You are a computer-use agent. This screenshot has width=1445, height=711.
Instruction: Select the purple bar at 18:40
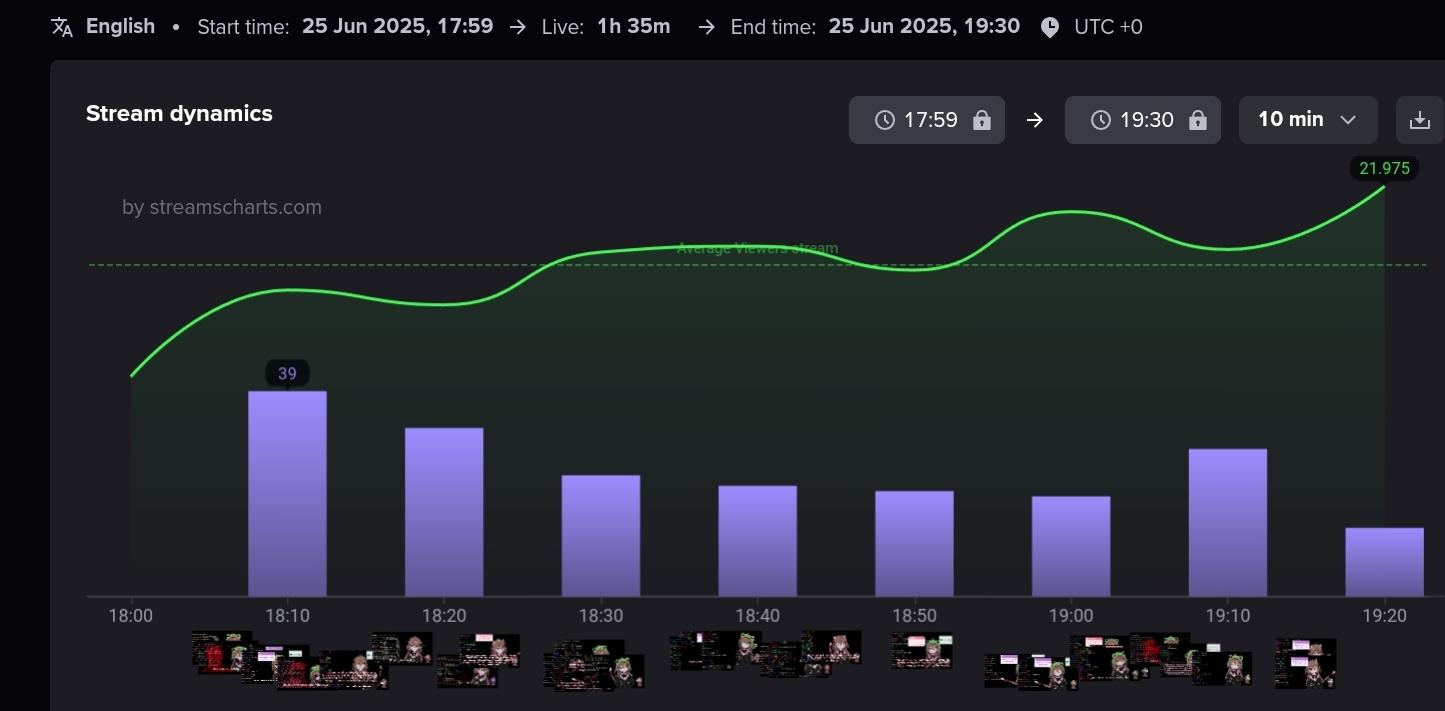[758, 541]
